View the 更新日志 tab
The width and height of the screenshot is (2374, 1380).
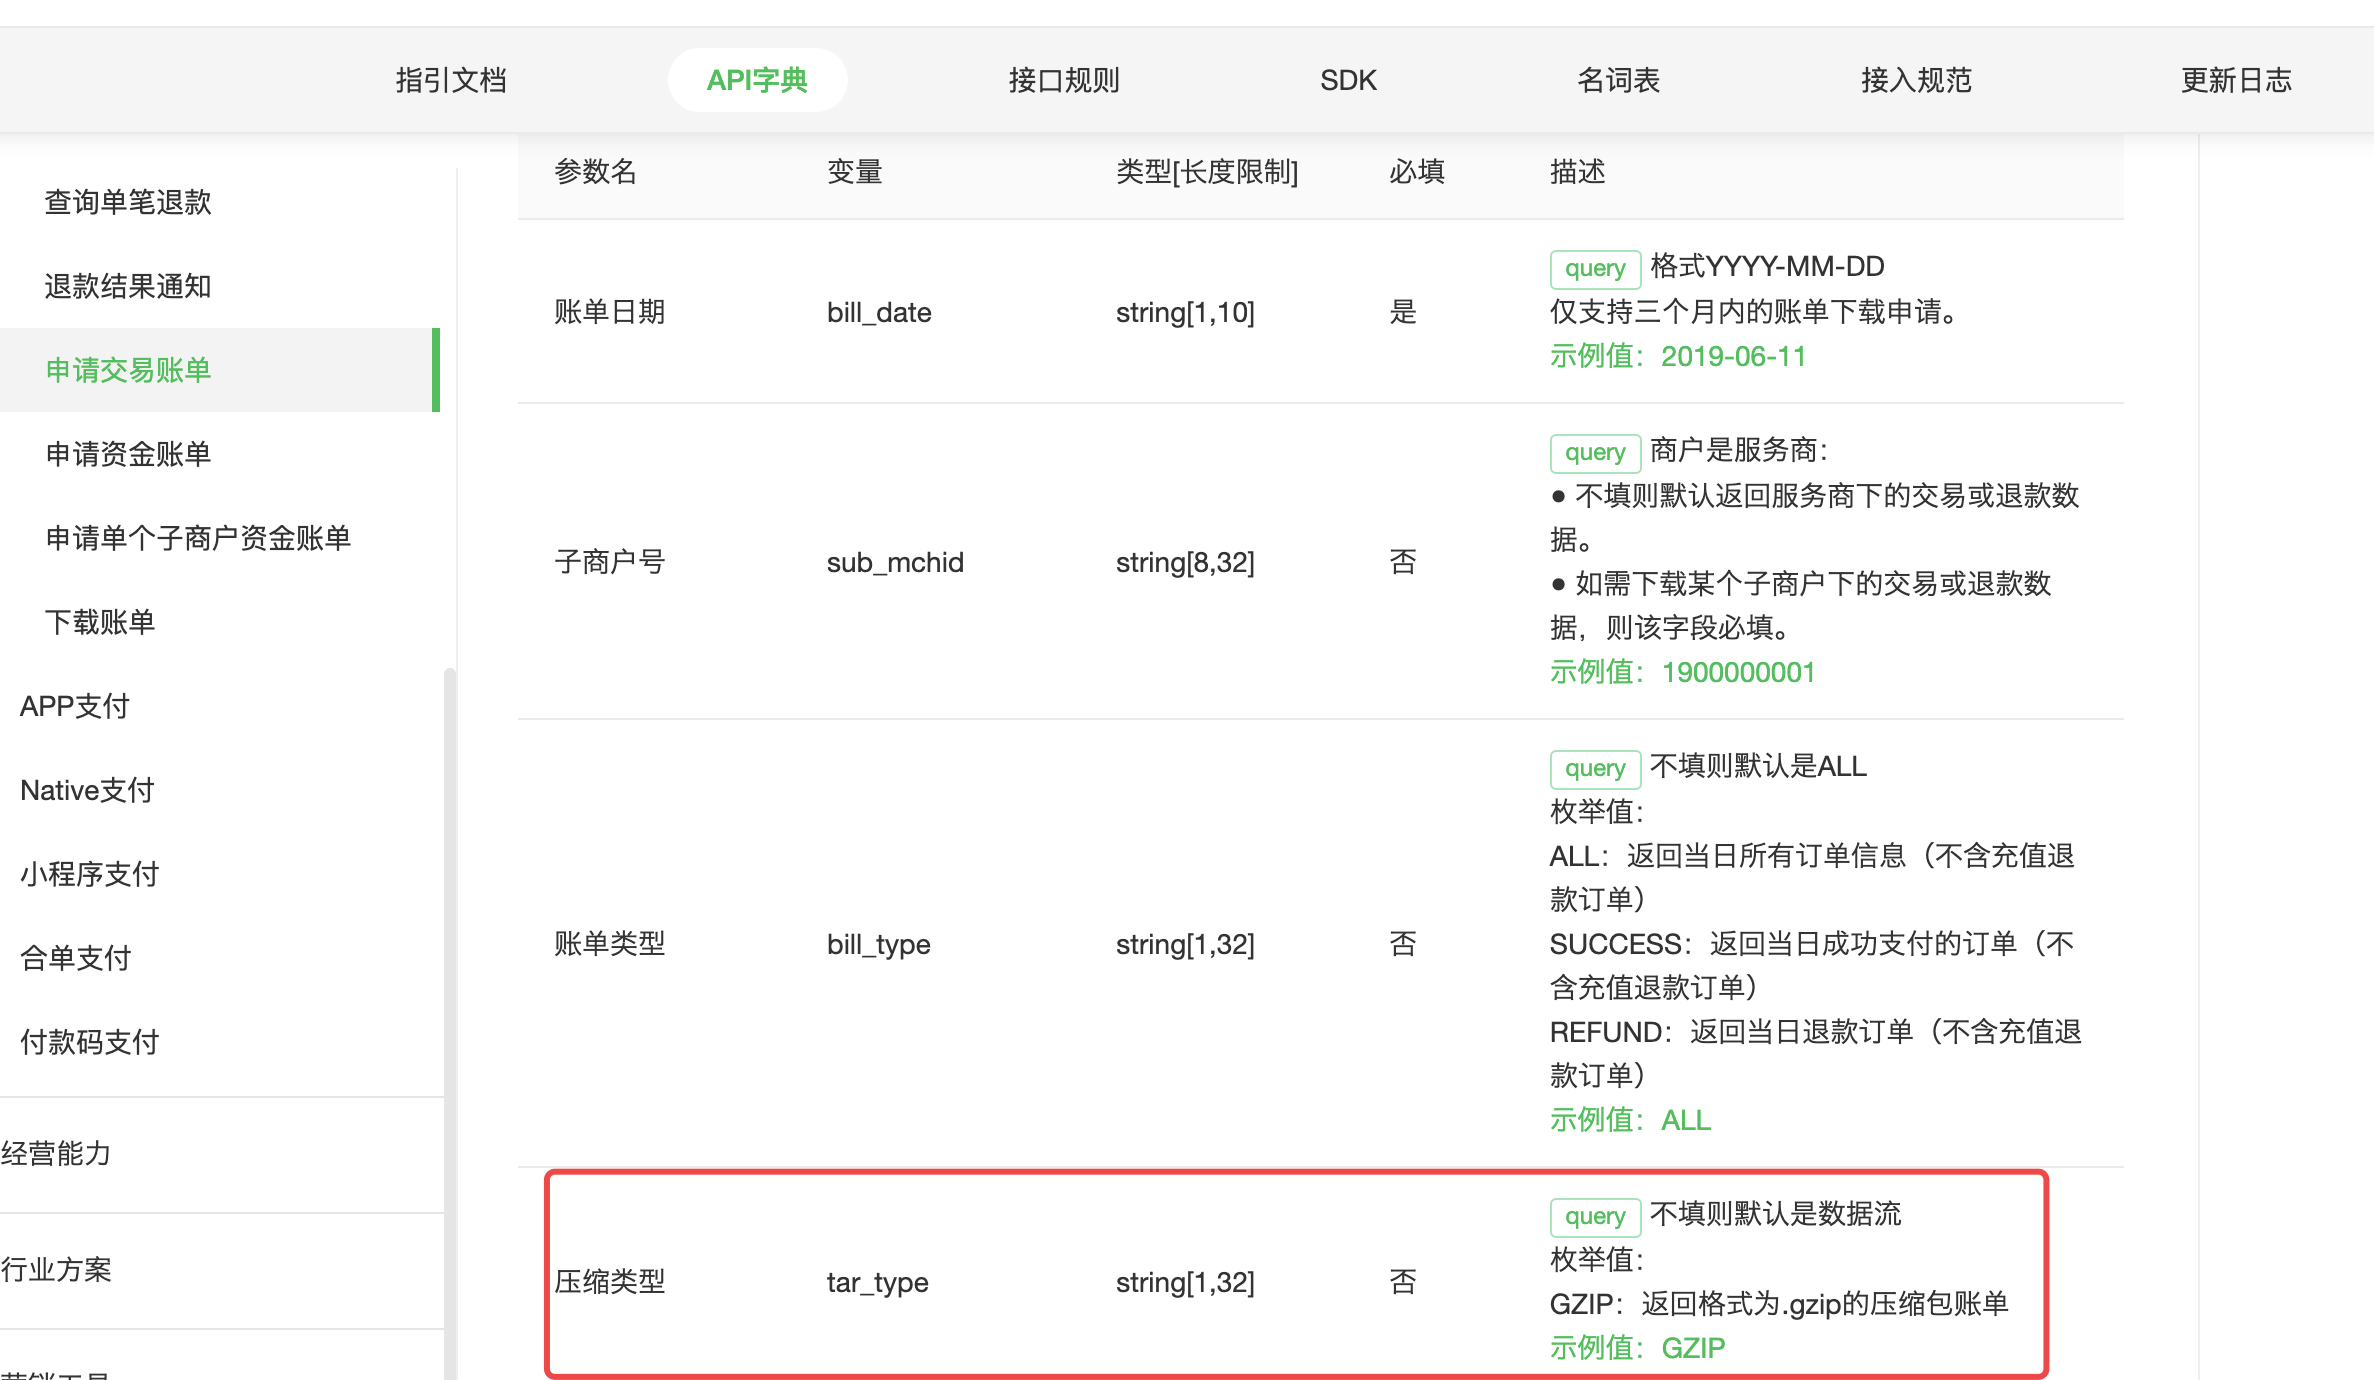pos(2235,80)
